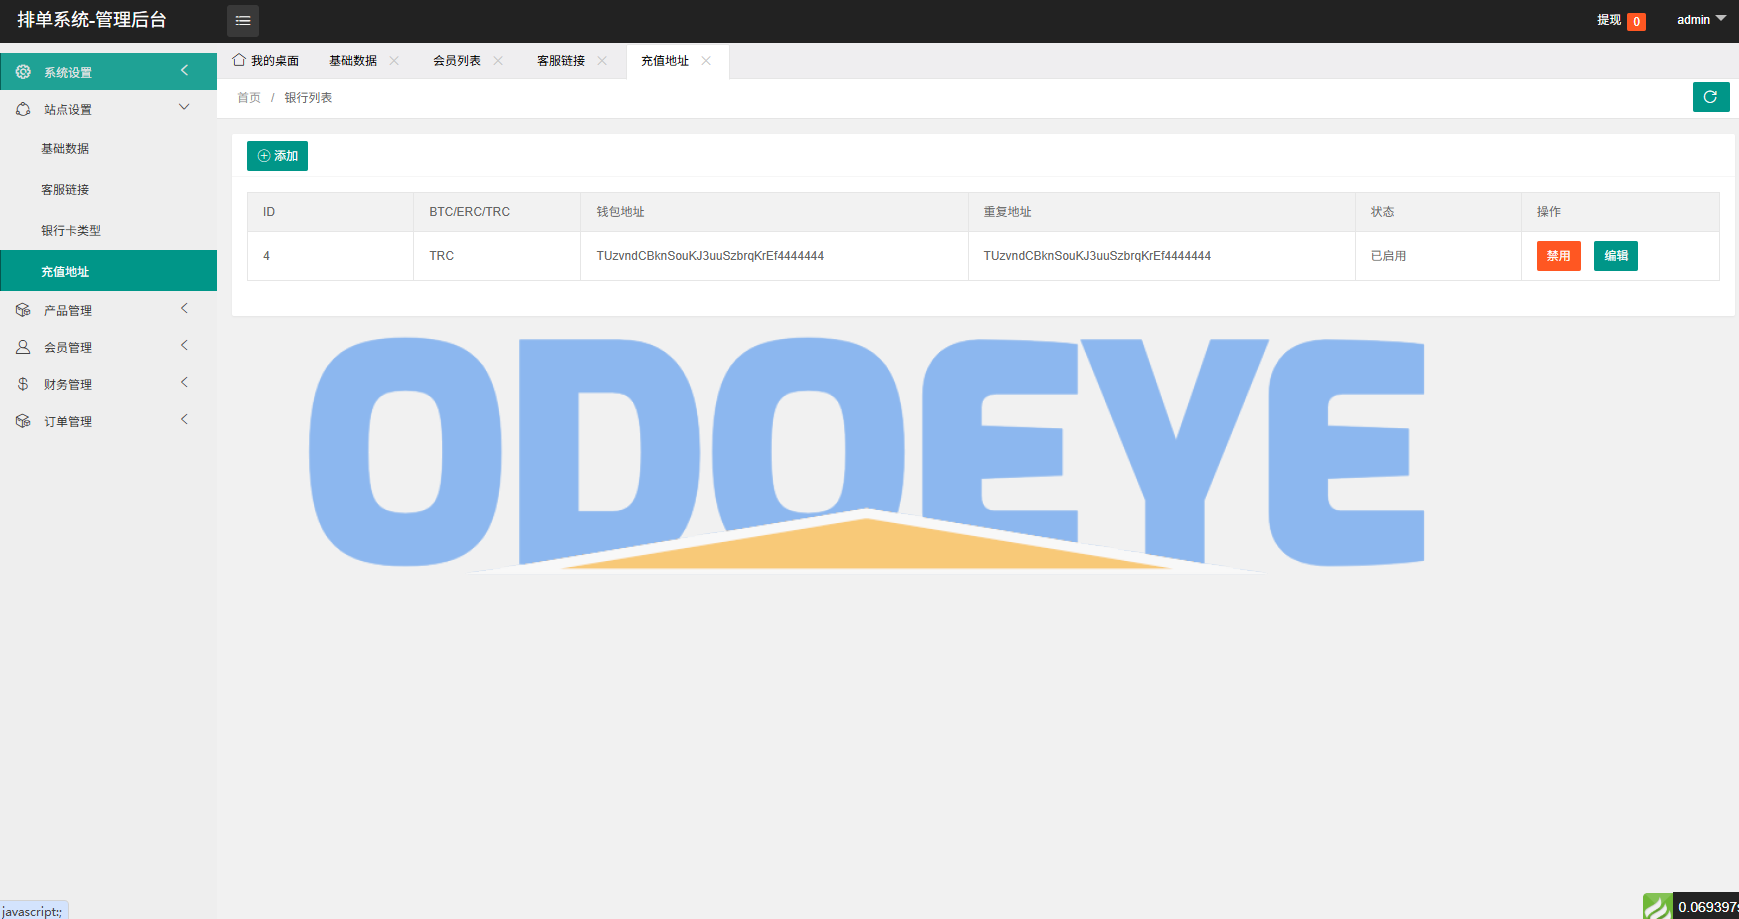Viewport: 1739px width, 919px height.
Task: Close the 会员列表 tab
Action: click(x=498, y=61)
